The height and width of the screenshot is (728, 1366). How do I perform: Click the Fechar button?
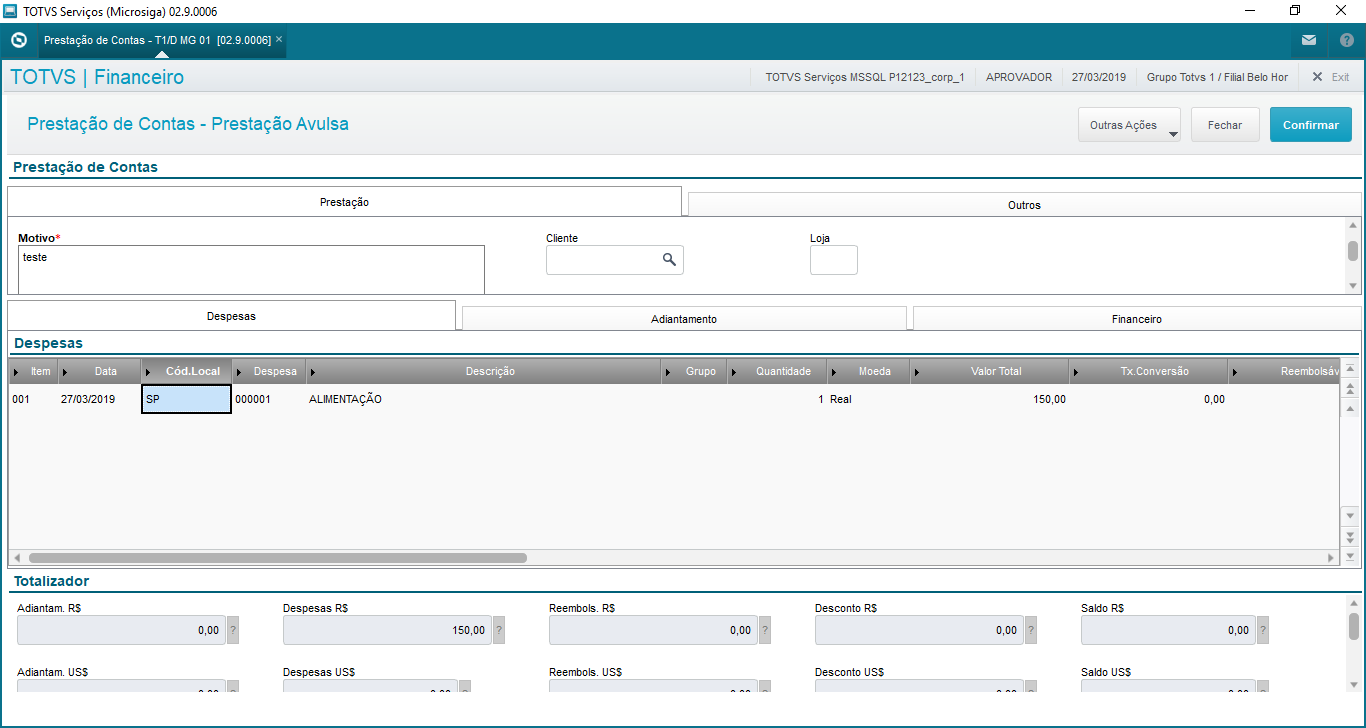pyautogui.click(x=1225, y=125)
